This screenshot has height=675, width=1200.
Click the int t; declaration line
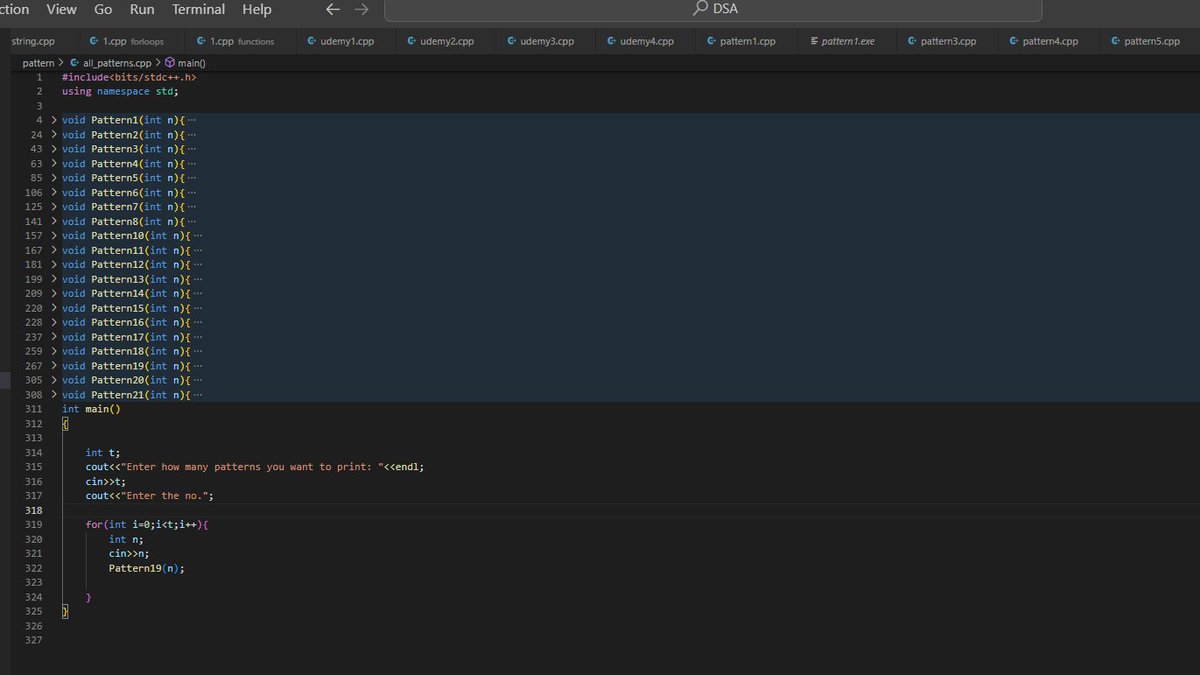point(102,453)
